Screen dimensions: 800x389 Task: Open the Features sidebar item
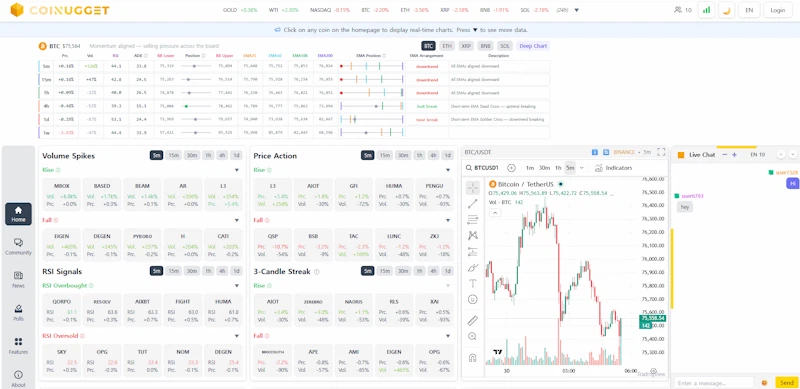pos(18,346)
